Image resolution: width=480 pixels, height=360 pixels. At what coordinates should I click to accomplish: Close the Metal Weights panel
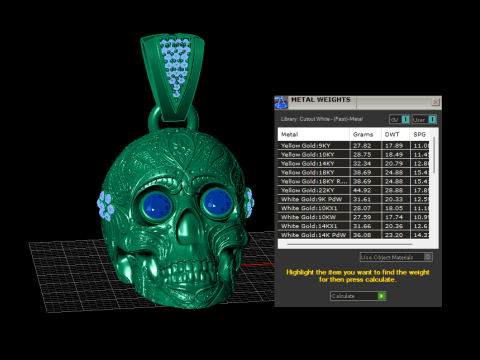point(435,102)
